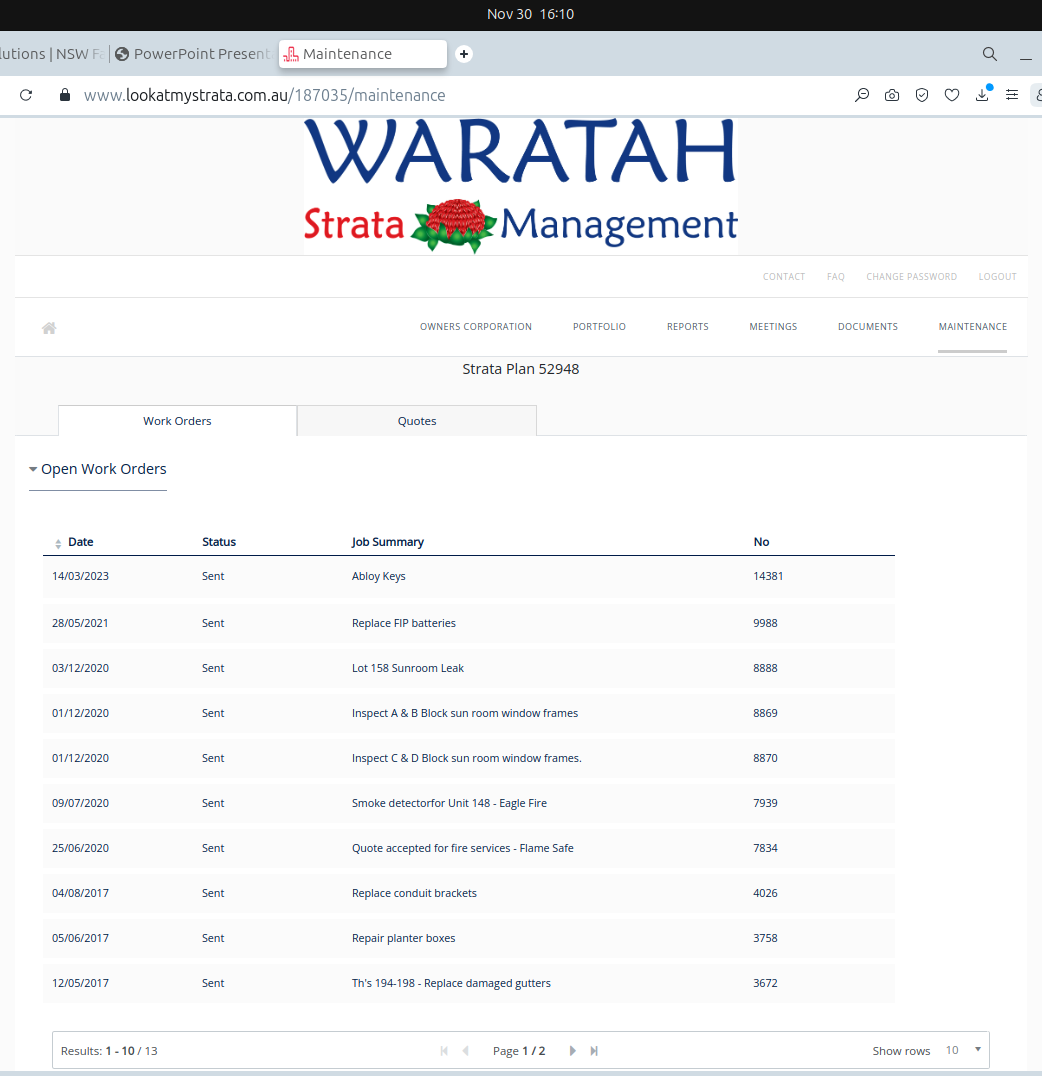Open the Maintenance menu item
The height and width of the screenshot is (1076, 1042).
click(x=973, y=327)
